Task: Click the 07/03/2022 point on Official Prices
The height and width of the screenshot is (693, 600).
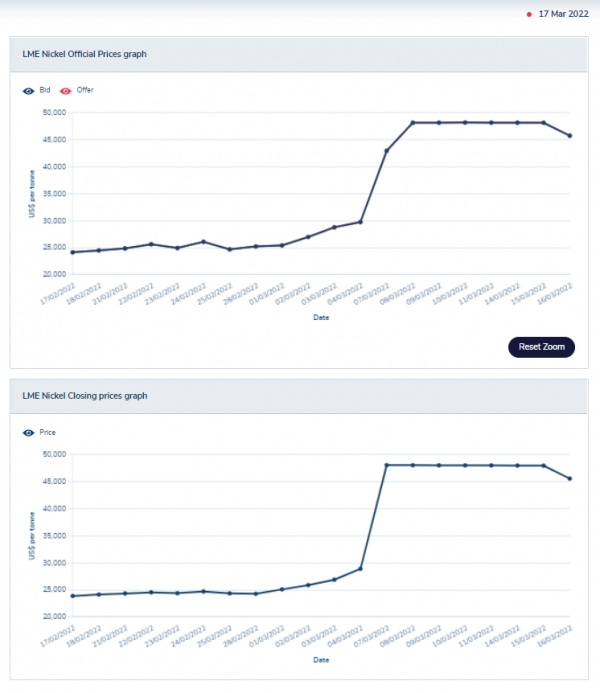Action: coord(386,151)
